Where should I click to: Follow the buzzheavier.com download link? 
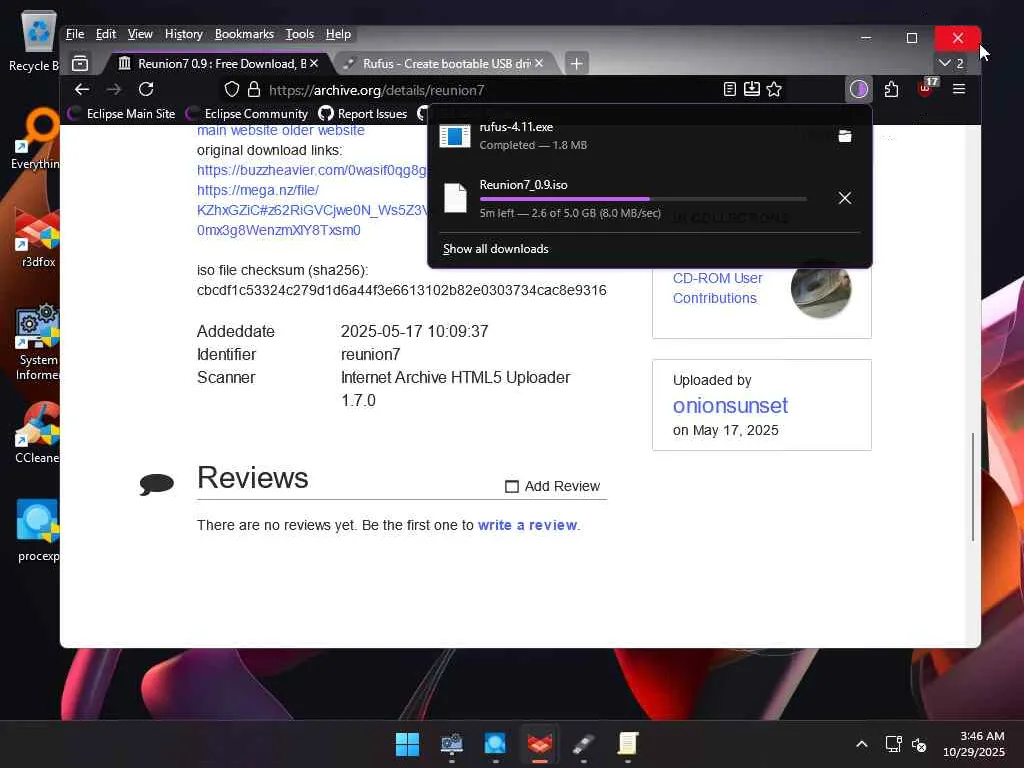click(312, 170)
